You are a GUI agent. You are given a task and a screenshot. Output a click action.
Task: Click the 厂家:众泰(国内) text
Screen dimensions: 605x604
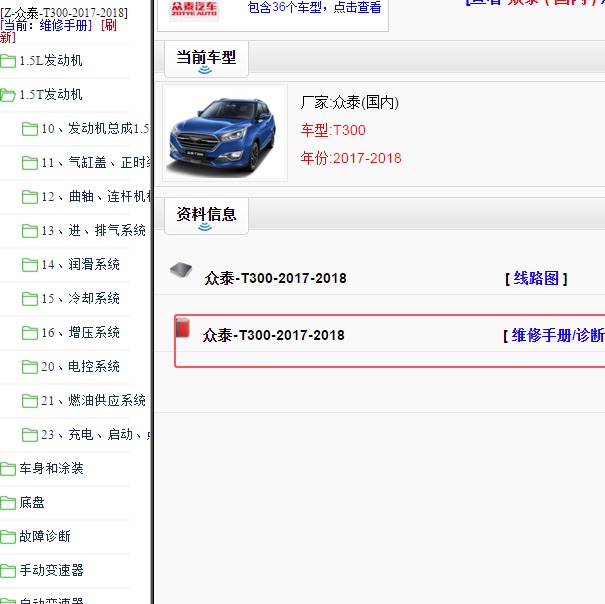click(350, 103)
